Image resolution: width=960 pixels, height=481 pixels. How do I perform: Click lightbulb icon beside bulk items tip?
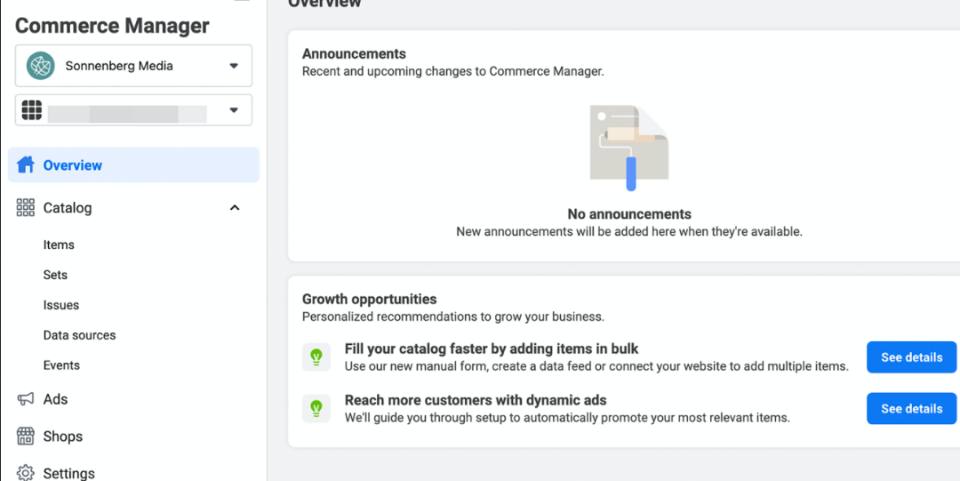click(x=317, y=357)
